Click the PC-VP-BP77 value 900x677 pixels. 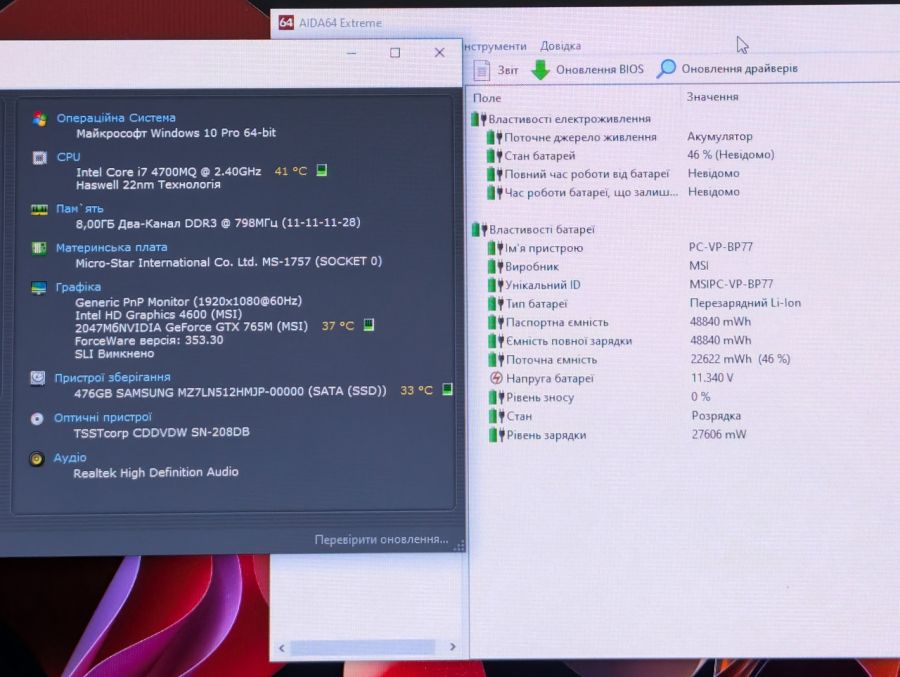click(720, 247)
